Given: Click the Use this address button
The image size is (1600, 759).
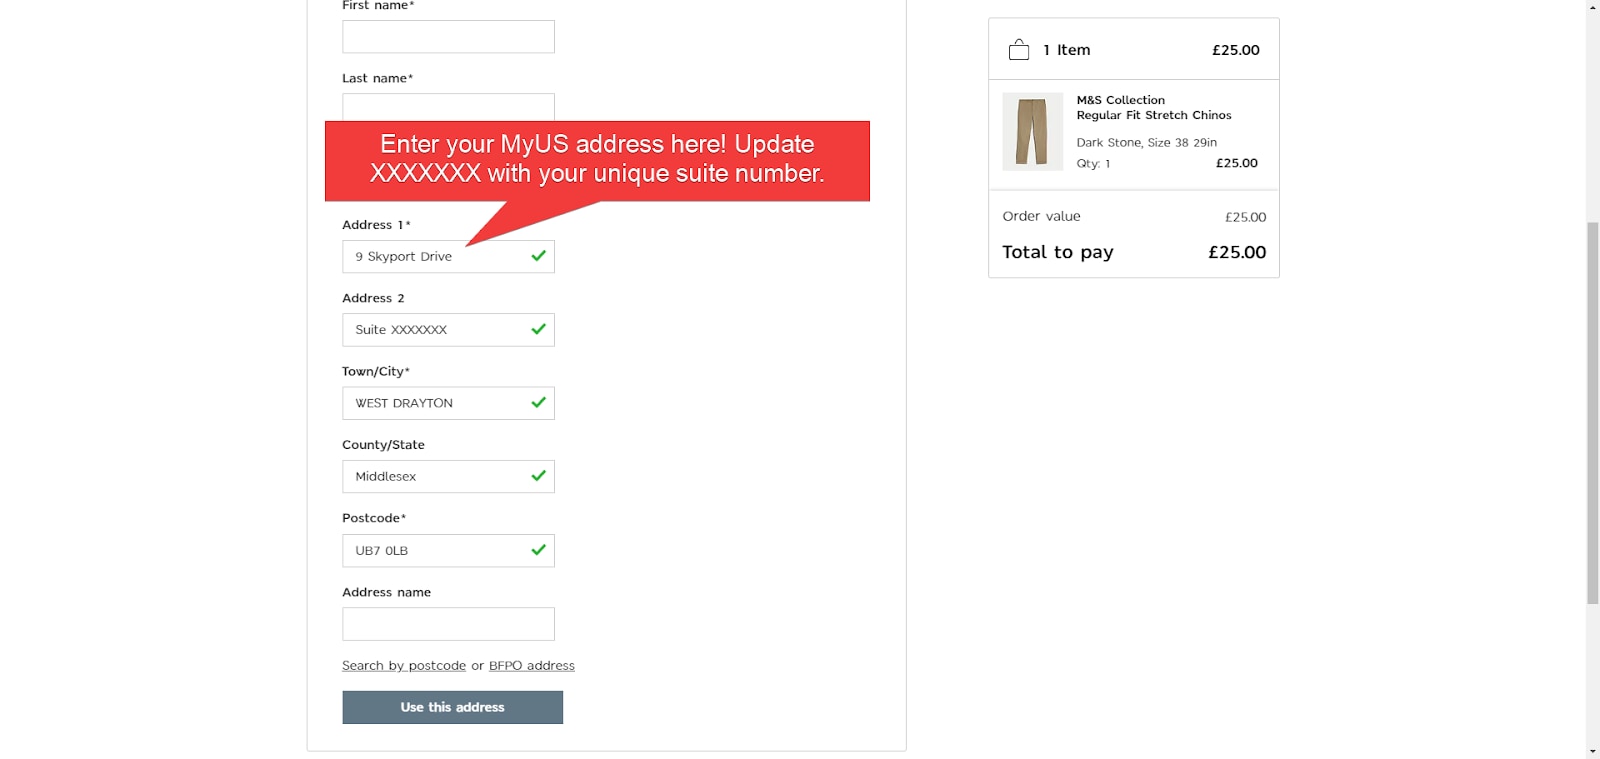Looking at the screenshot, I should [x=452, y=707].
